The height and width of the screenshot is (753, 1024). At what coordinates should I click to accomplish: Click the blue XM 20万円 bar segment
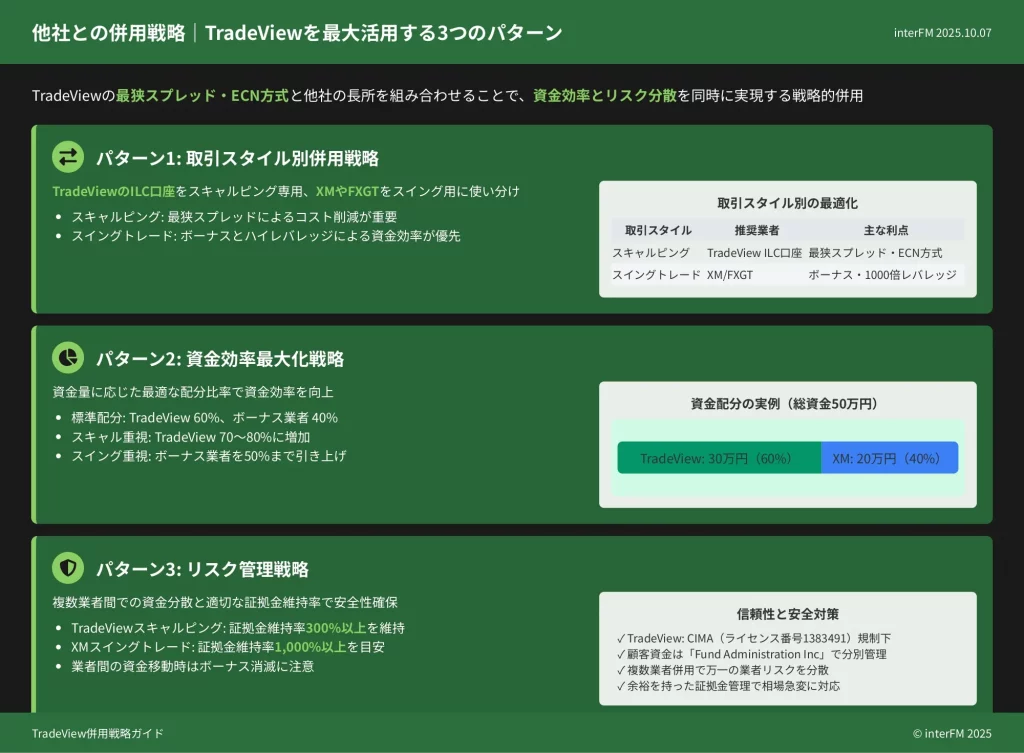tap(889, 458)
